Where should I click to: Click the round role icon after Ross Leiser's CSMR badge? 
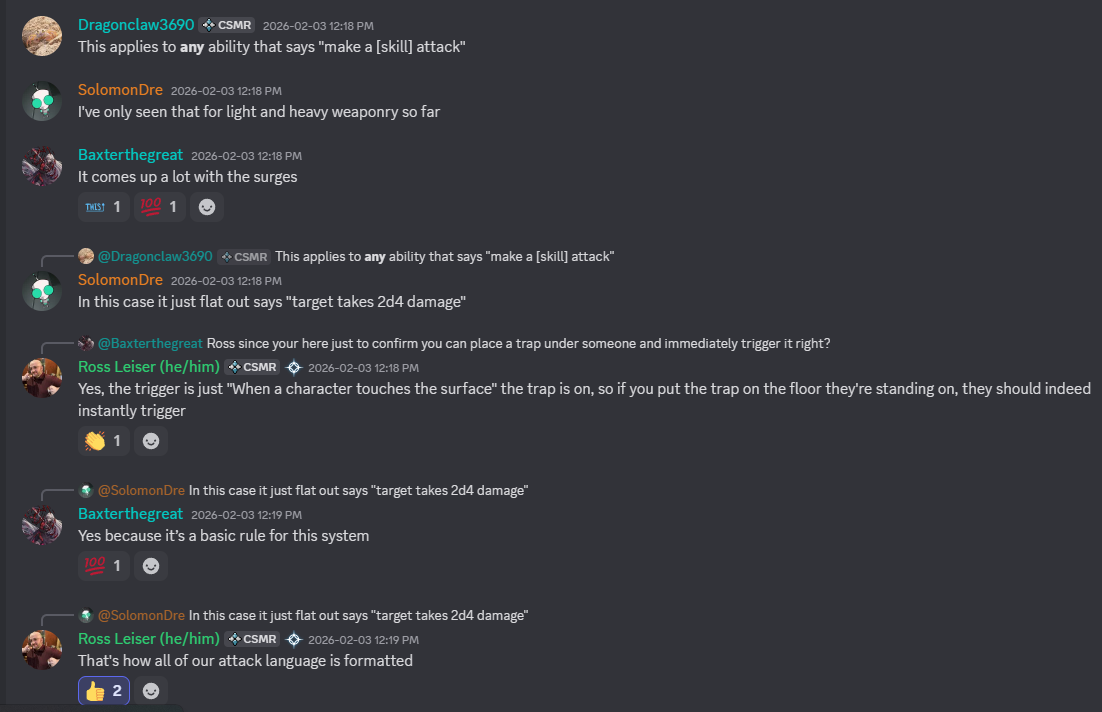[x=294, y=367]
